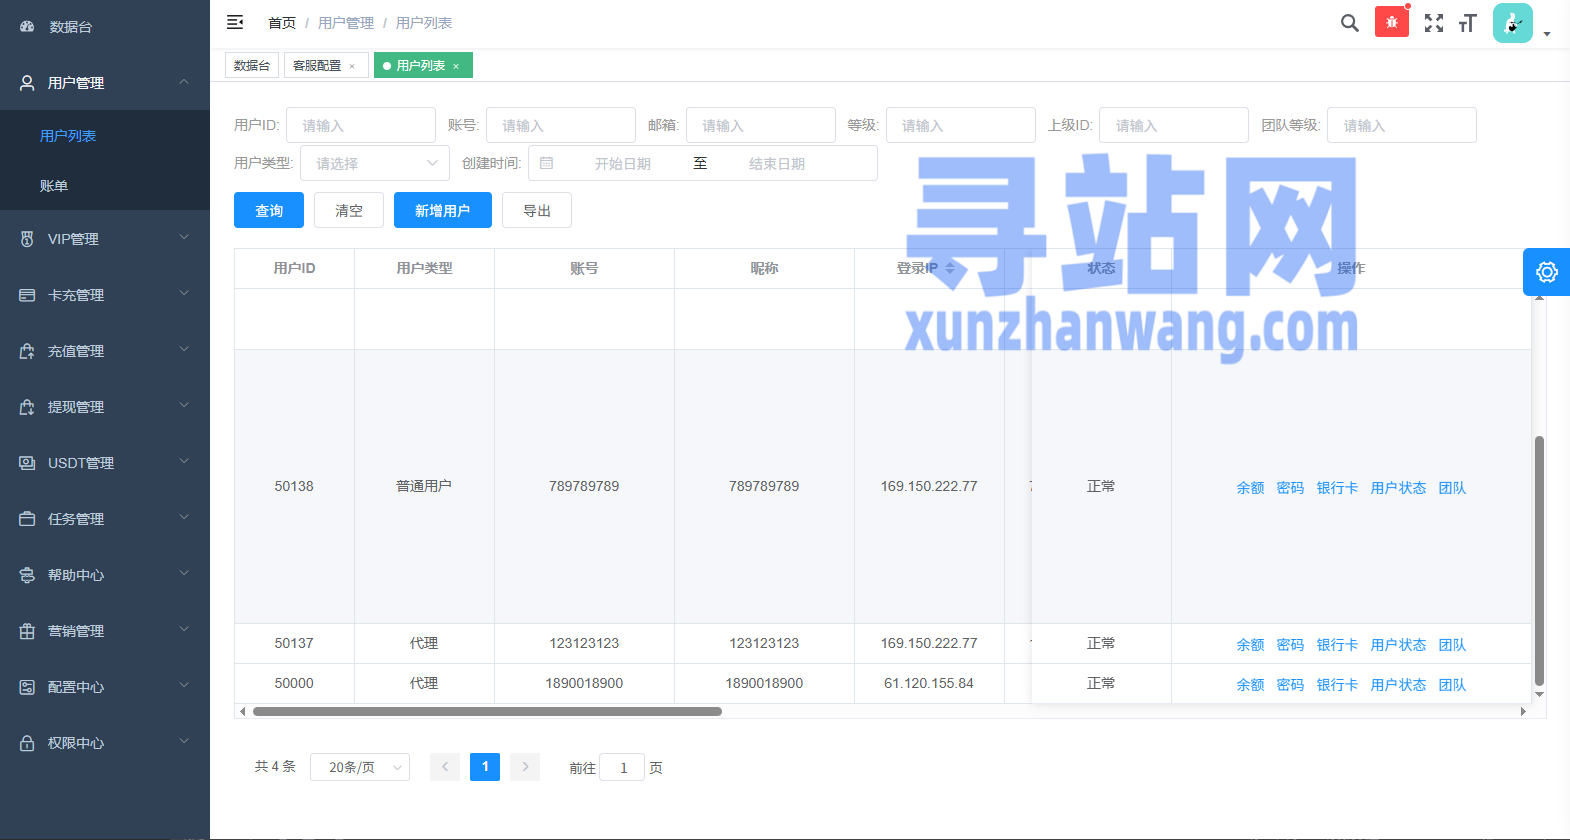Toggle fullscreen mode icon

(1433, 23)
